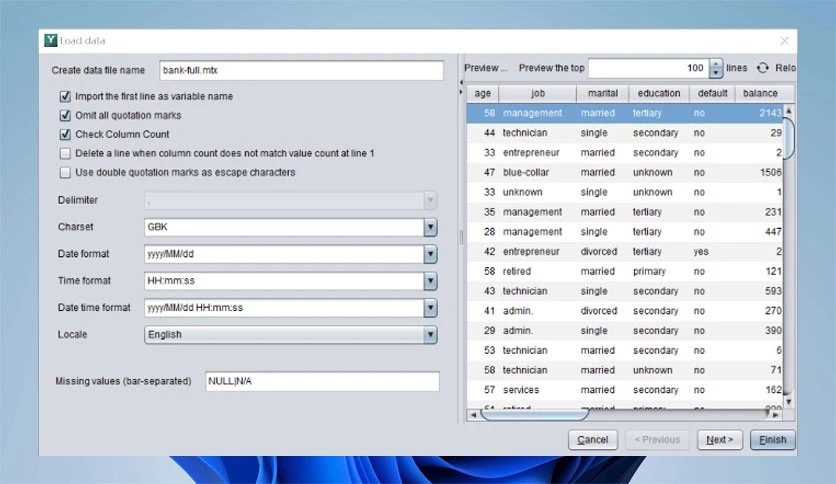
Task: Open the Charset dropdown showing GBK
Action: pyautogui.click(x=430, y=227)
